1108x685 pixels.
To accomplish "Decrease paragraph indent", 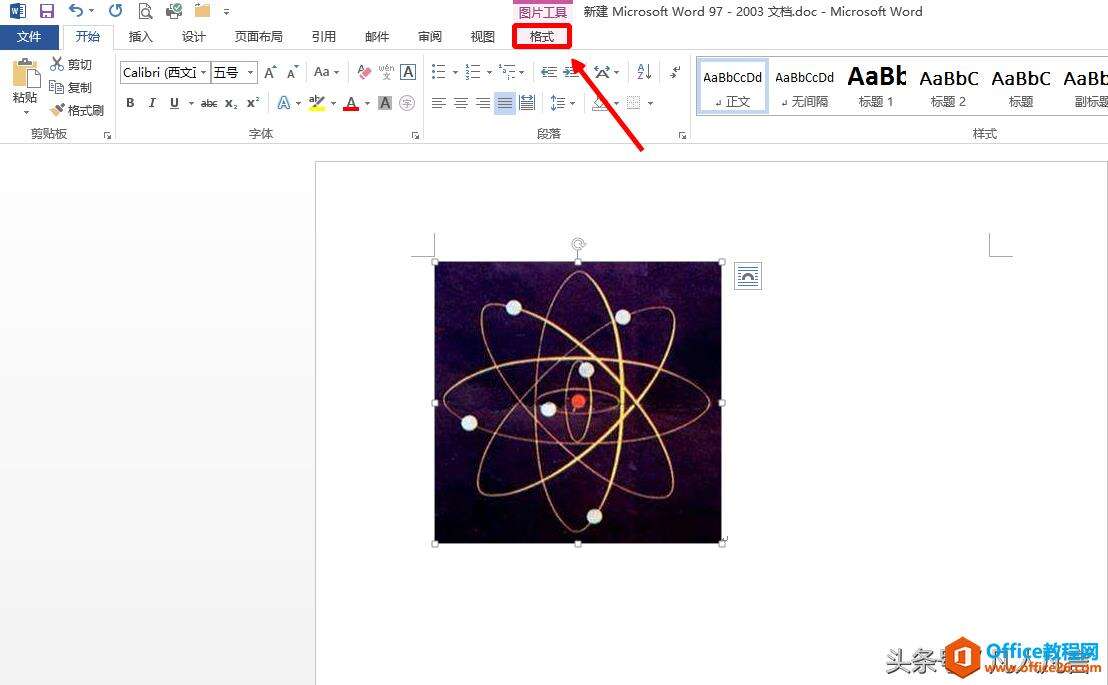I will click(549, 72).
